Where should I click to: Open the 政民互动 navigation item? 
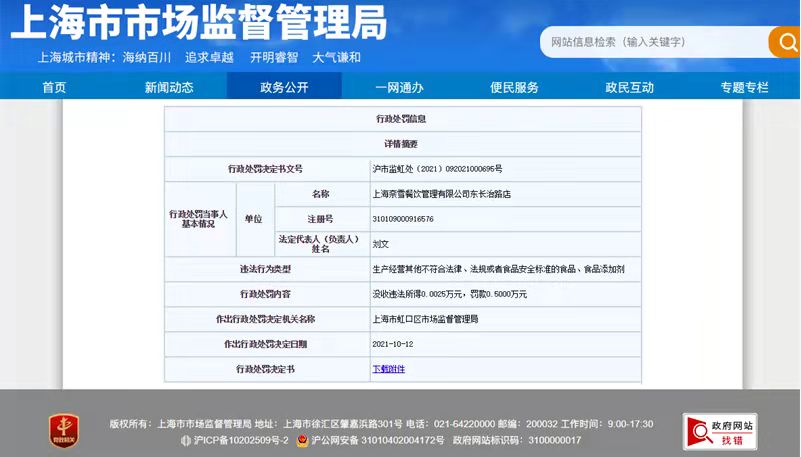(629, 87)
